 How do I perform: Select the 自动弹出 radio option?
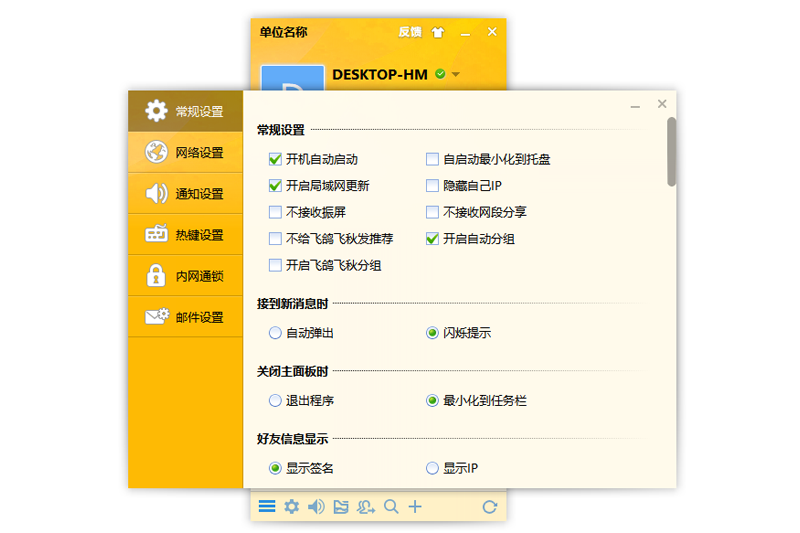[x=275, y=333]
